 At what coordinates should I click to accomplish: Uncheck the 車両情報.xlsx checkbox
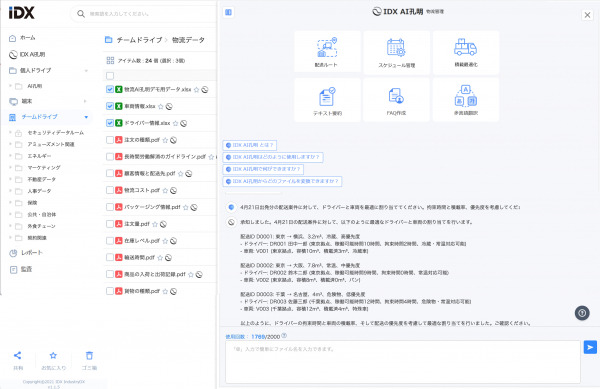point(110,106)
